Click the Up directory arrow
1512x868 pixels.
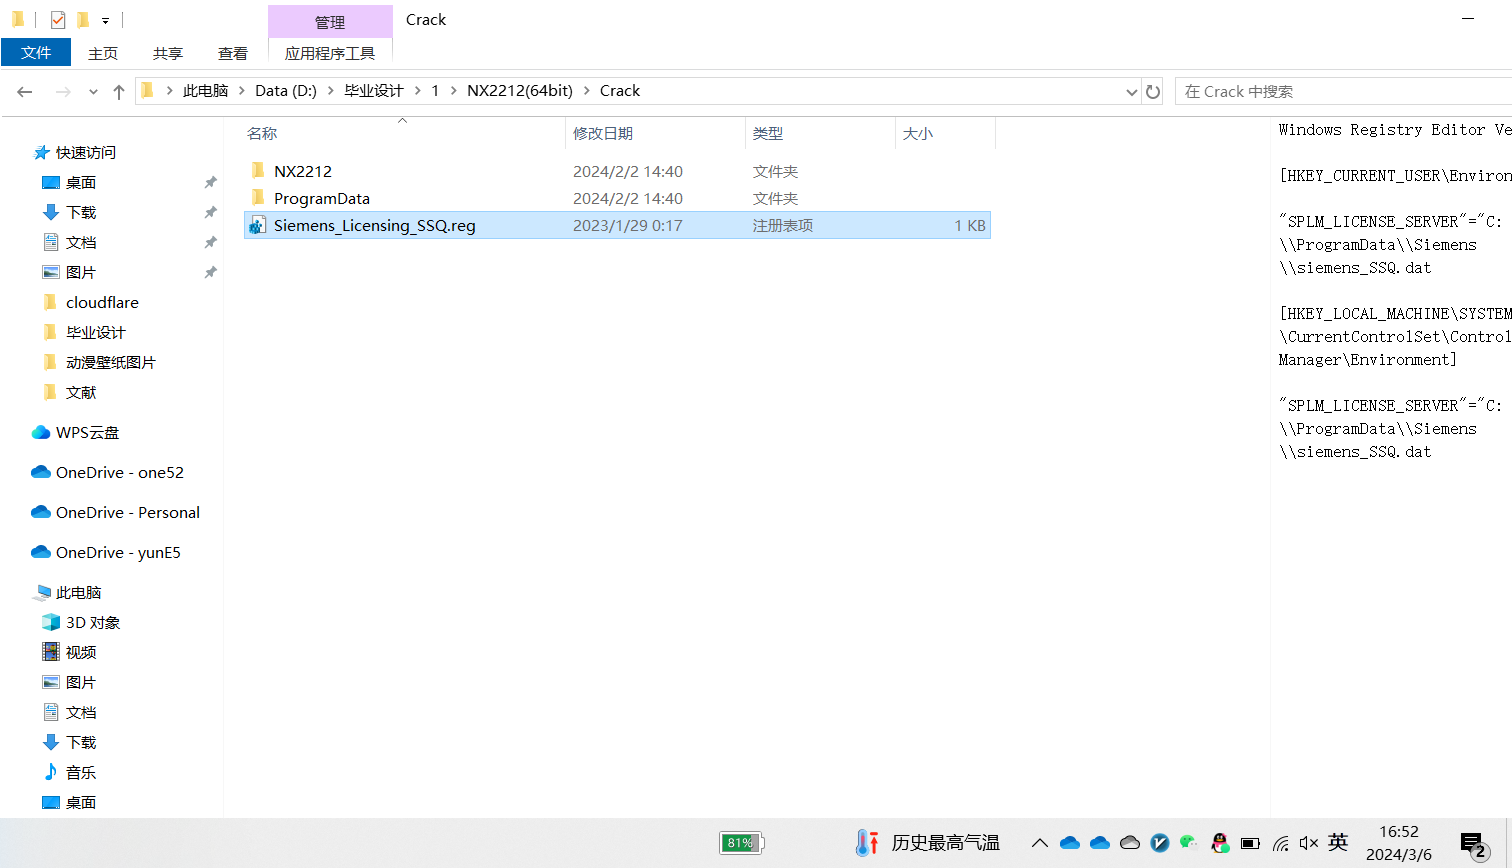coord(119,92)
